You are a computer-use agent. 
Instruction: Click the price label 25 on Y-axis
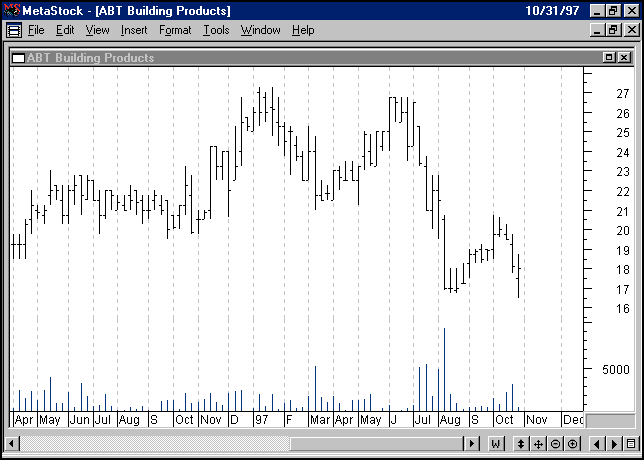pos(623,133)
